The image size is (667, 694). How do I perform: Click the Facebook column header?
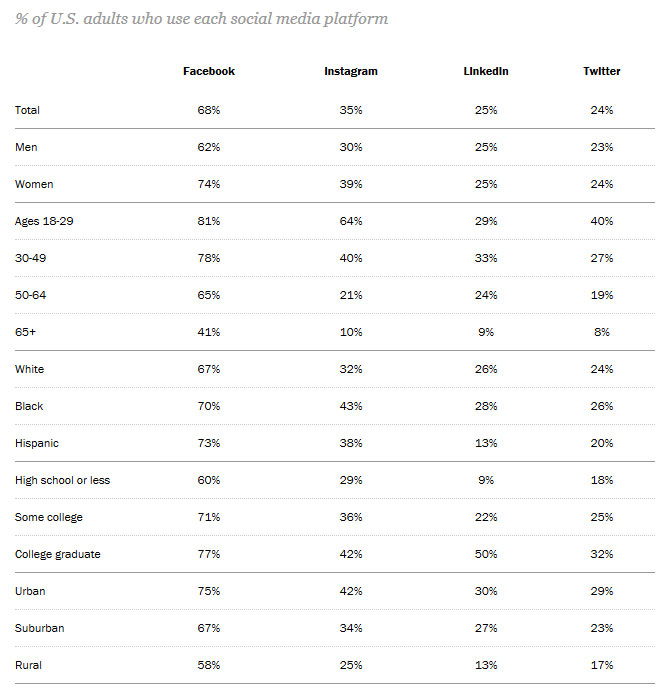tap(208, 71)
